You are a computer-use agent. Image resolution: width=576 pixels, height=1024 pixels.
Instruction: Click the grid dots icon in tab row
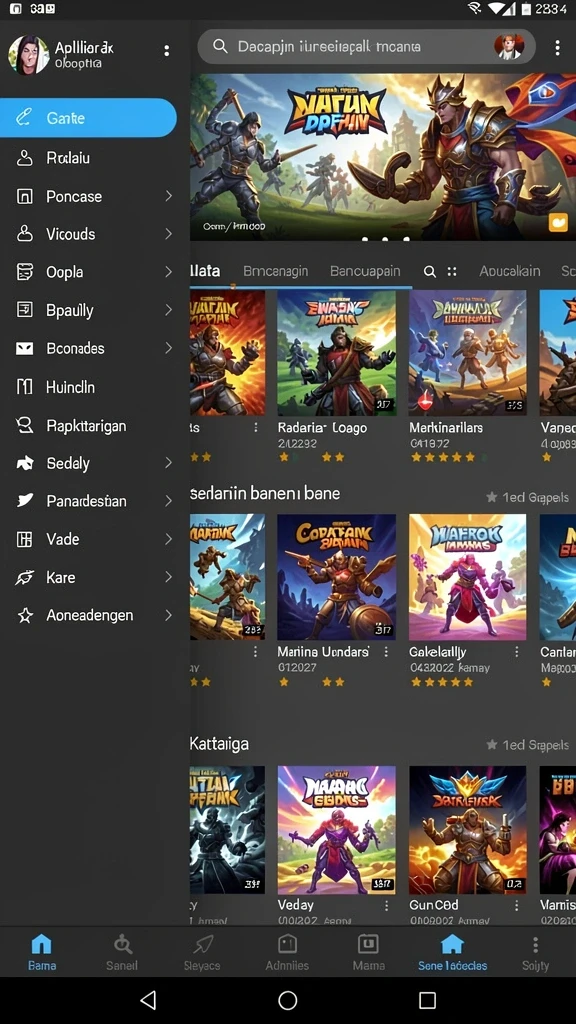[451, 272]
